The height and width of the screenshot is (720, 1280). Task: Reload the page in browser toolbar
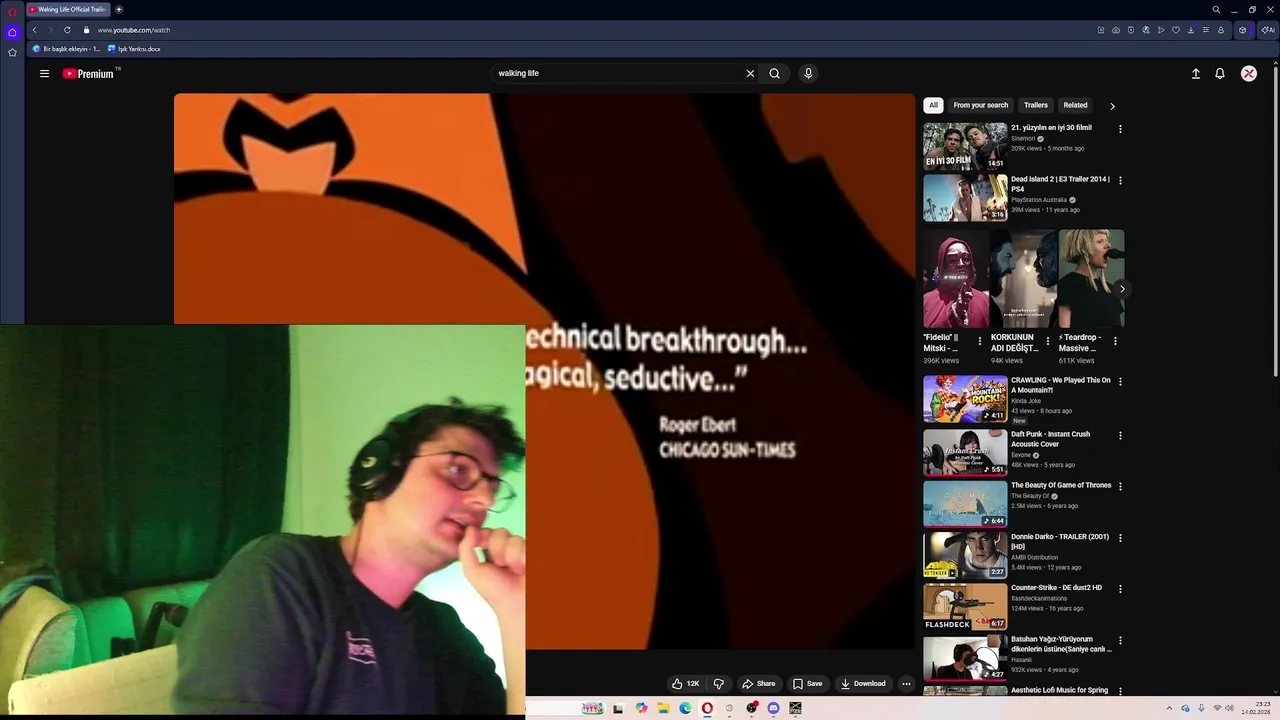67,30
